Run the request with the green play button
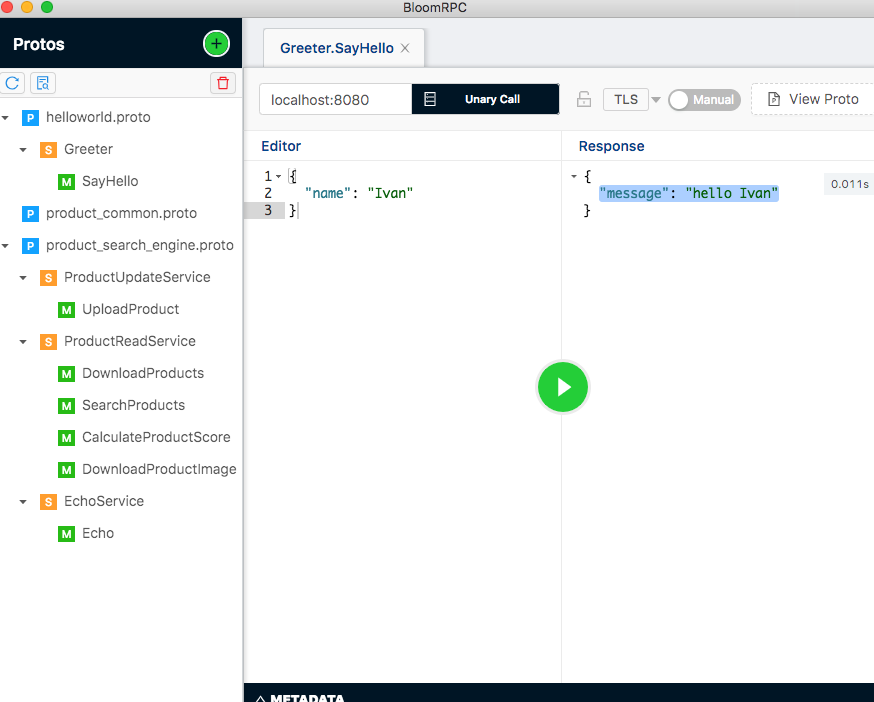 point(562,387)
